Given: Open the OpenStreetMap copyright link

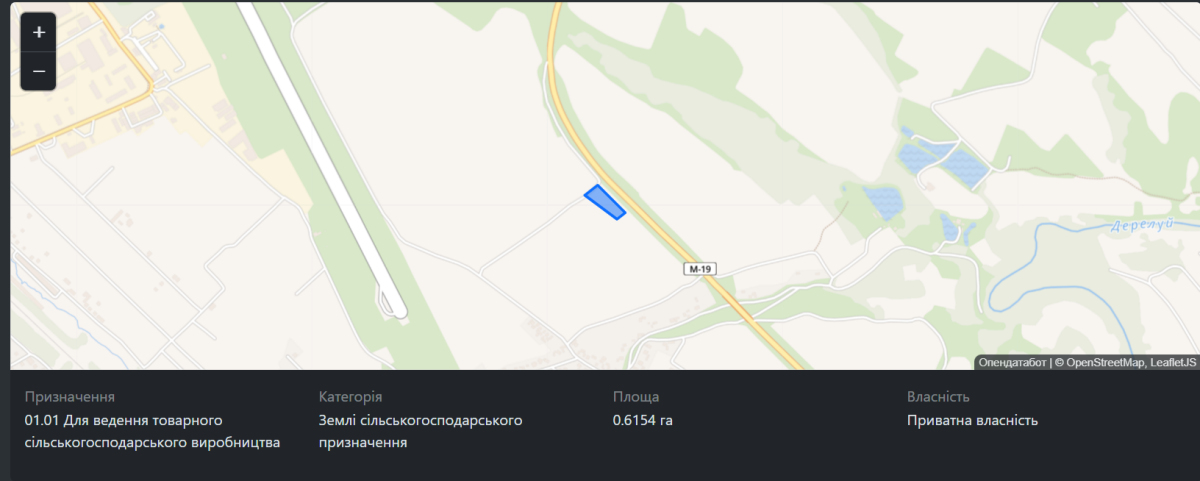Looking at the screenshot, I should pyautogui.click(x=1104, y=362).
